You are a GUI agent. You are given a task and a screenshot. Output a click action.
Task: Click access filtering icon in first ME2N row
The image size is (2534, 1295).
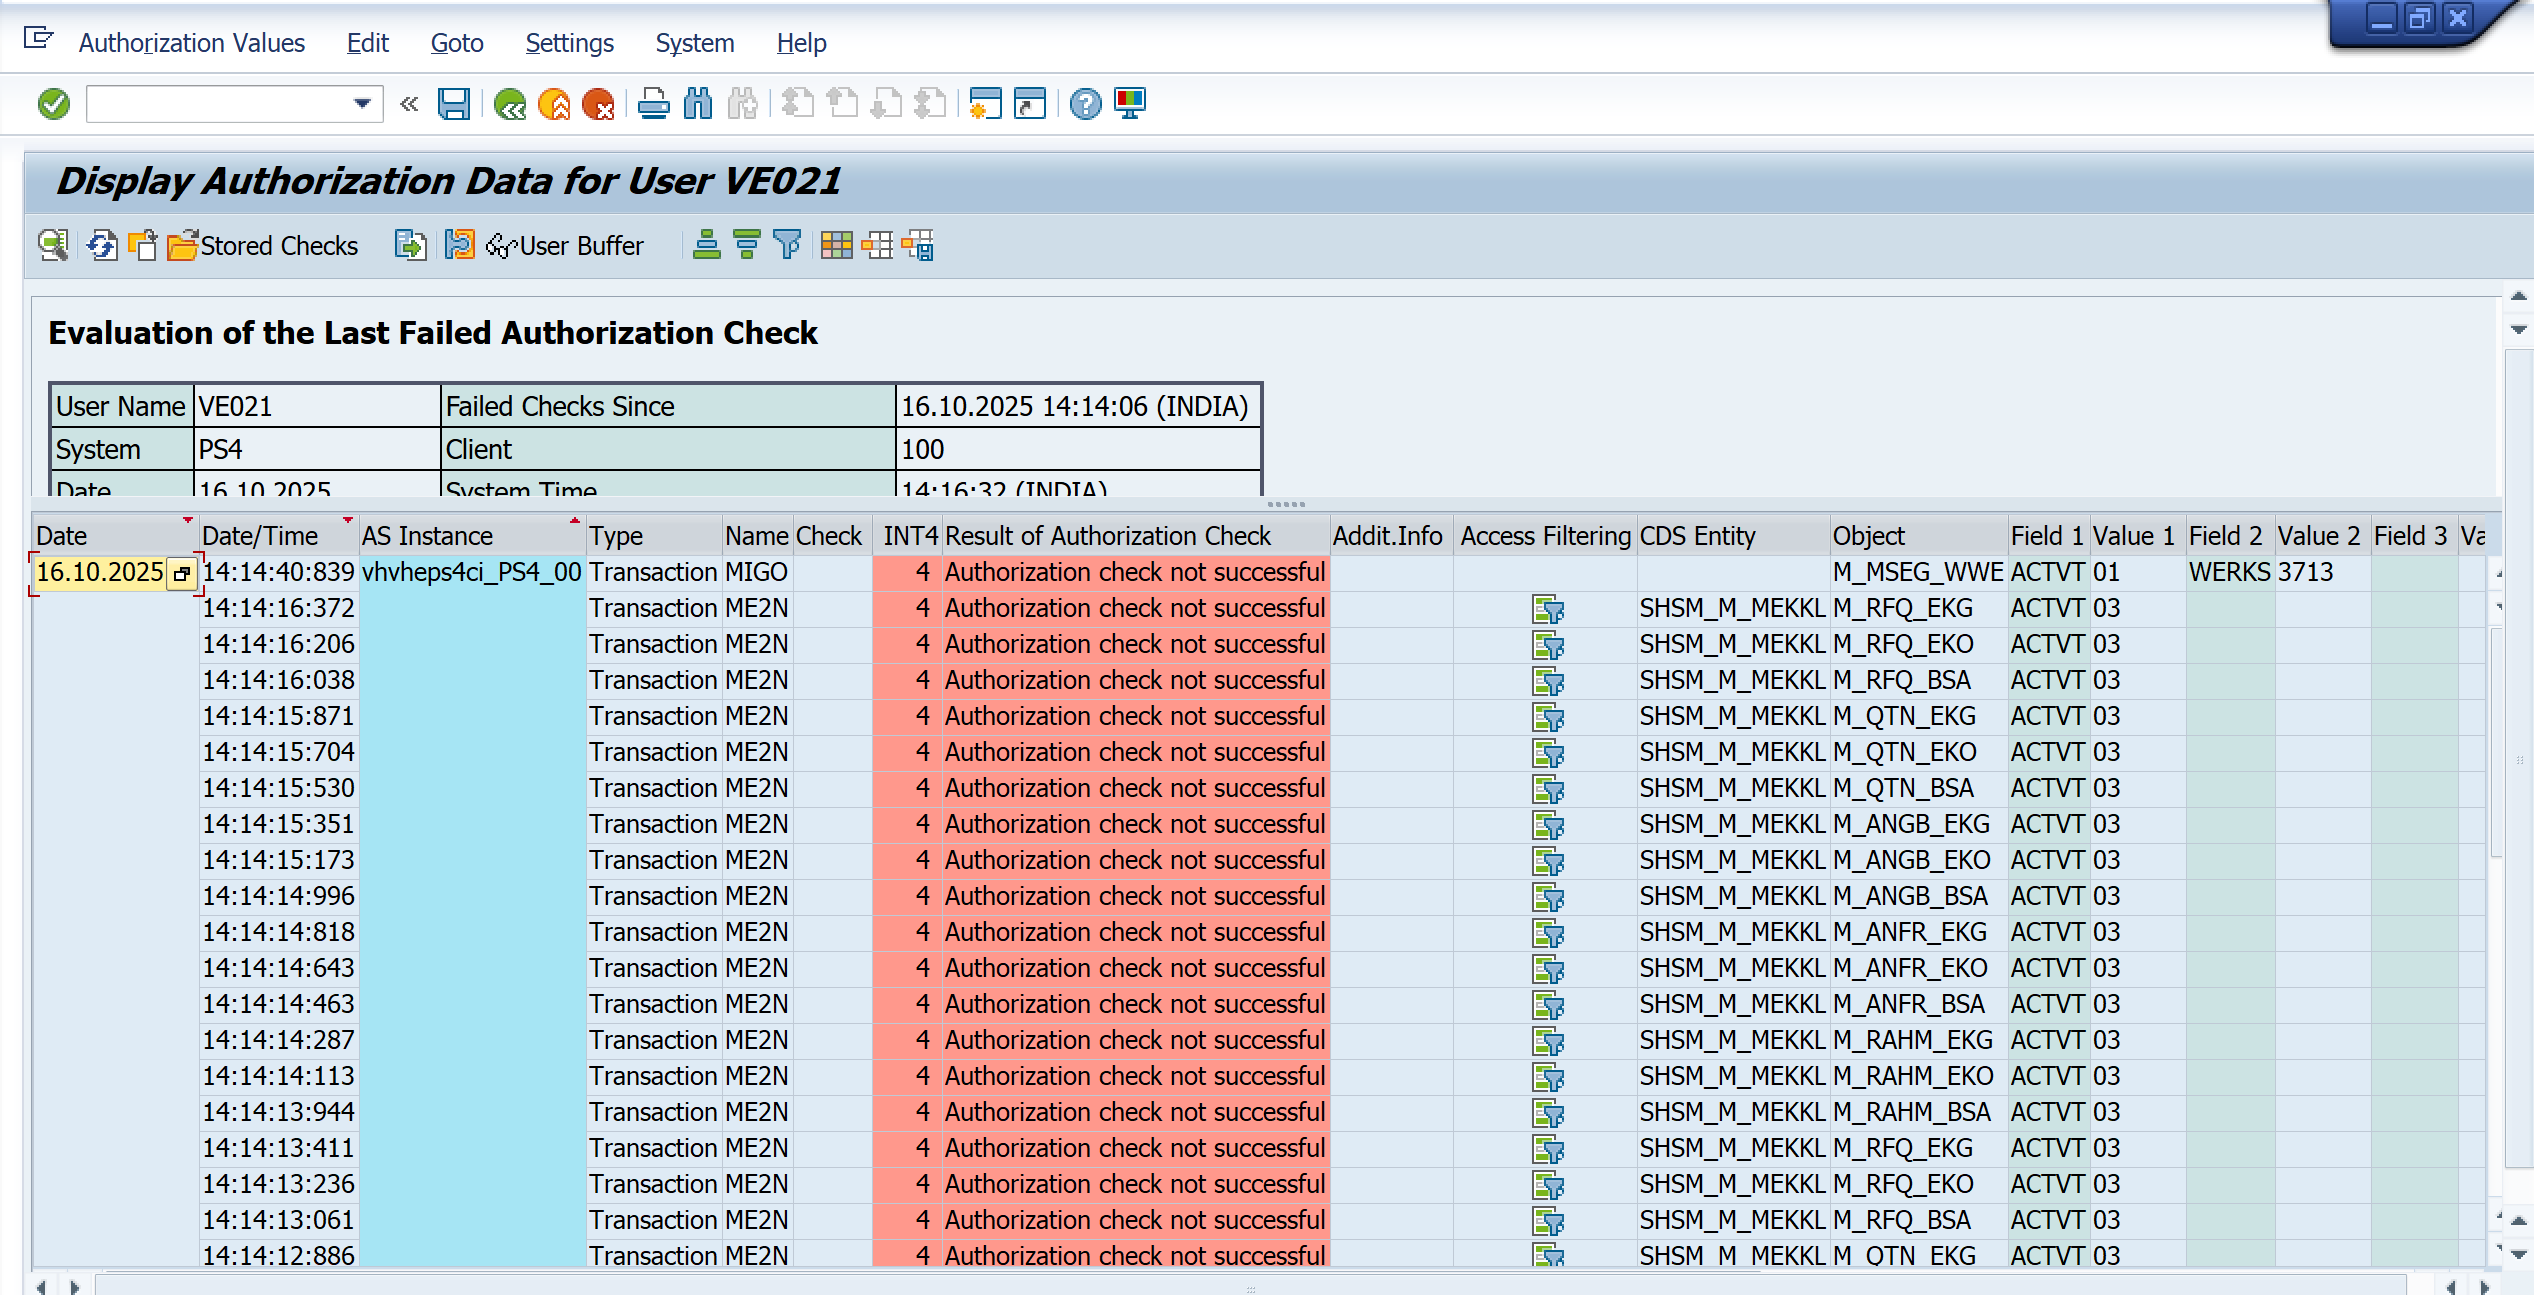coord(1547,609)
